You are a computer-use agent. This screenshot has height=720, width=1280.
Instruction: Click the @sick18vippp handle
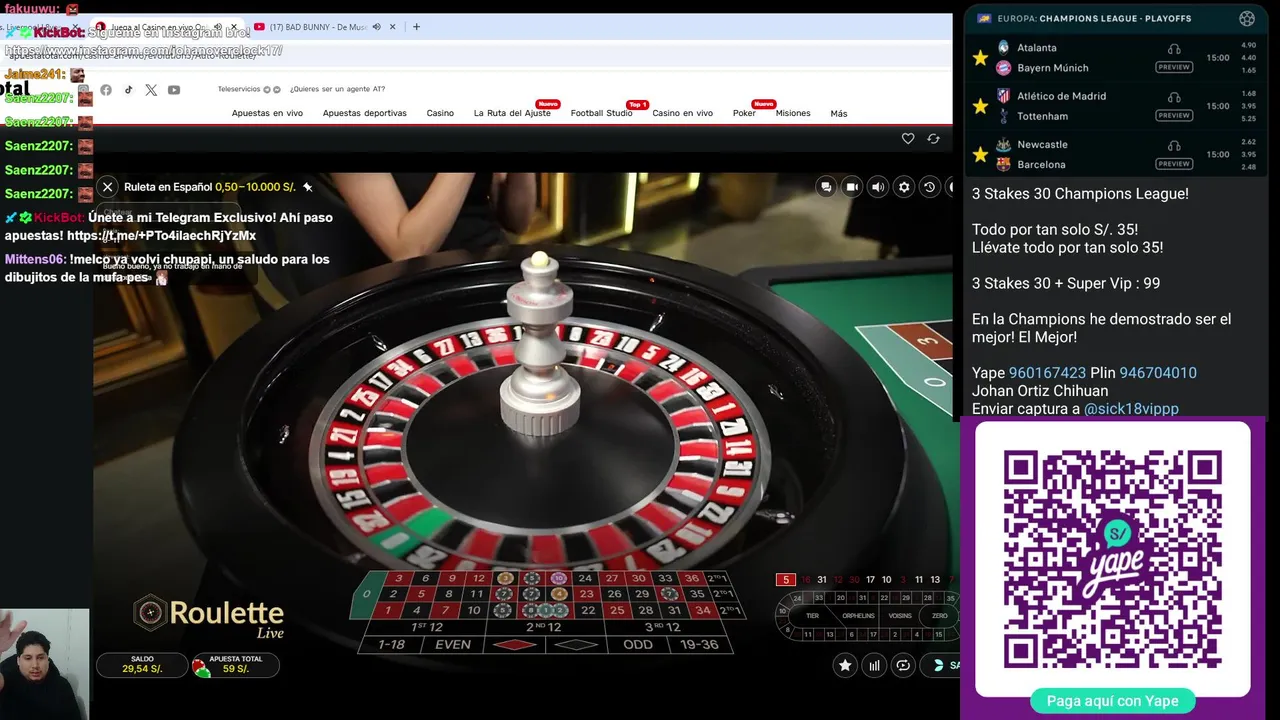click(x=1131, y=409)
